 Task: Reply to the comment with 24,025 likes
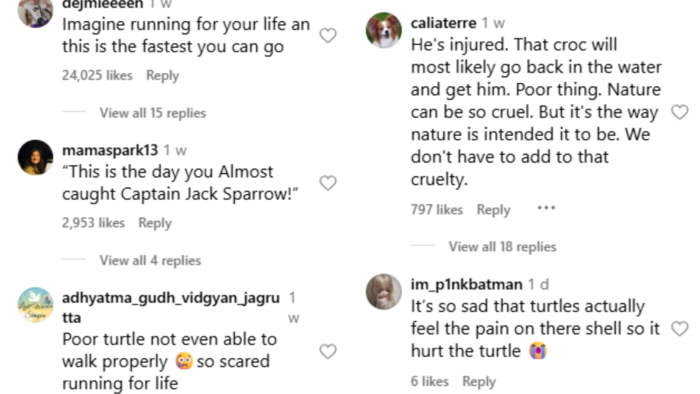162,75
